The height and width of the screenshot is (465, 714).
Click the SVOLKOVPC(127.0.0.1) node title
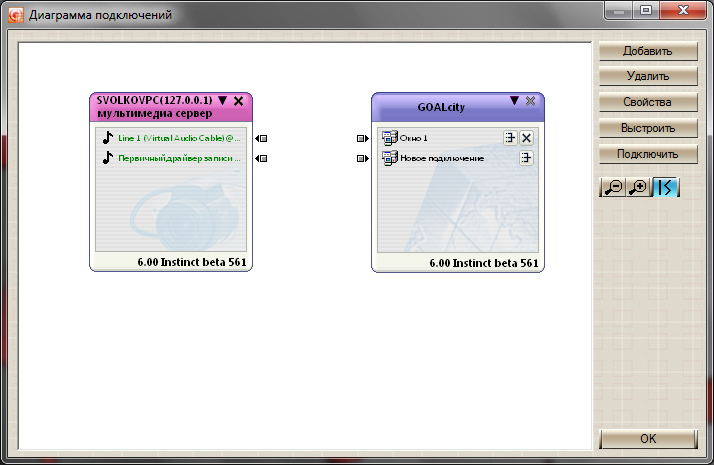[x=154, y=100]
